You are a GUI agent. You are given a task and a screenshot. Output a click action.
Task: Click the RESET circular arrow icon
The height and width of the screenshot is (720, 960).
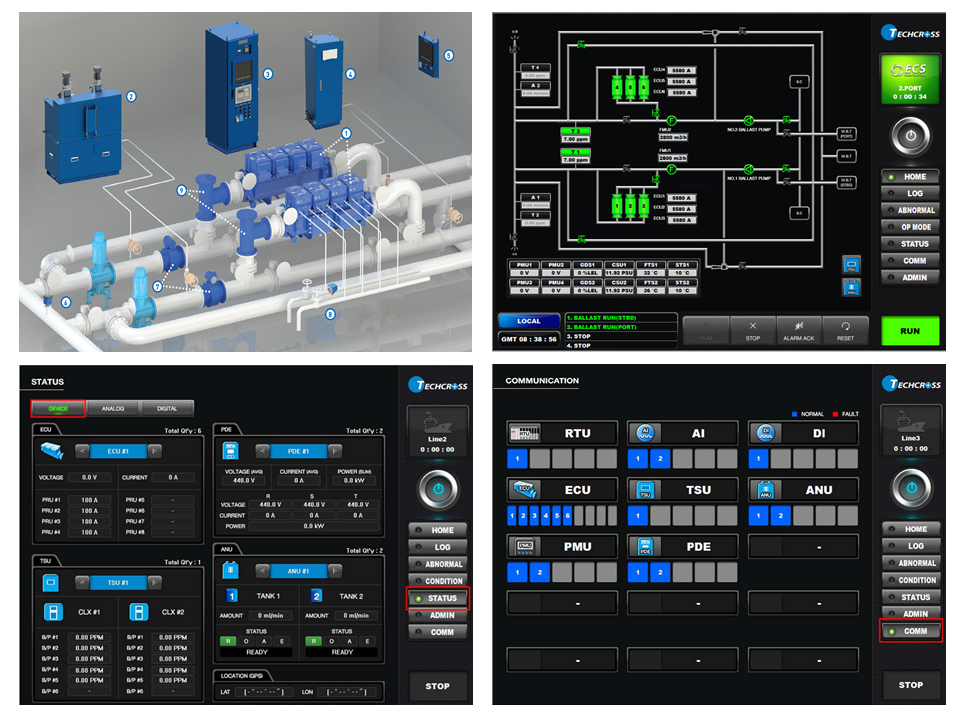coord(845,327)
